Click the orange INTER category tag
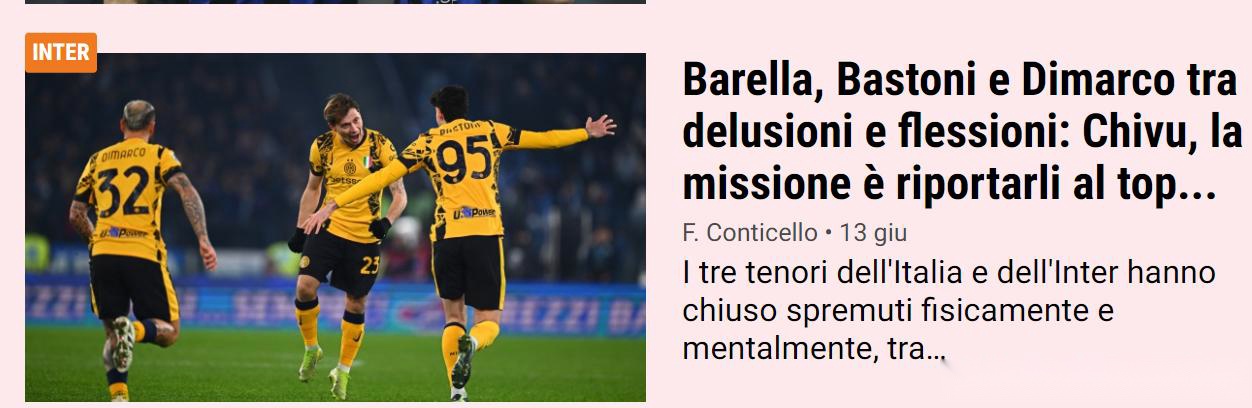The image size is (1252, 408). 61,53
